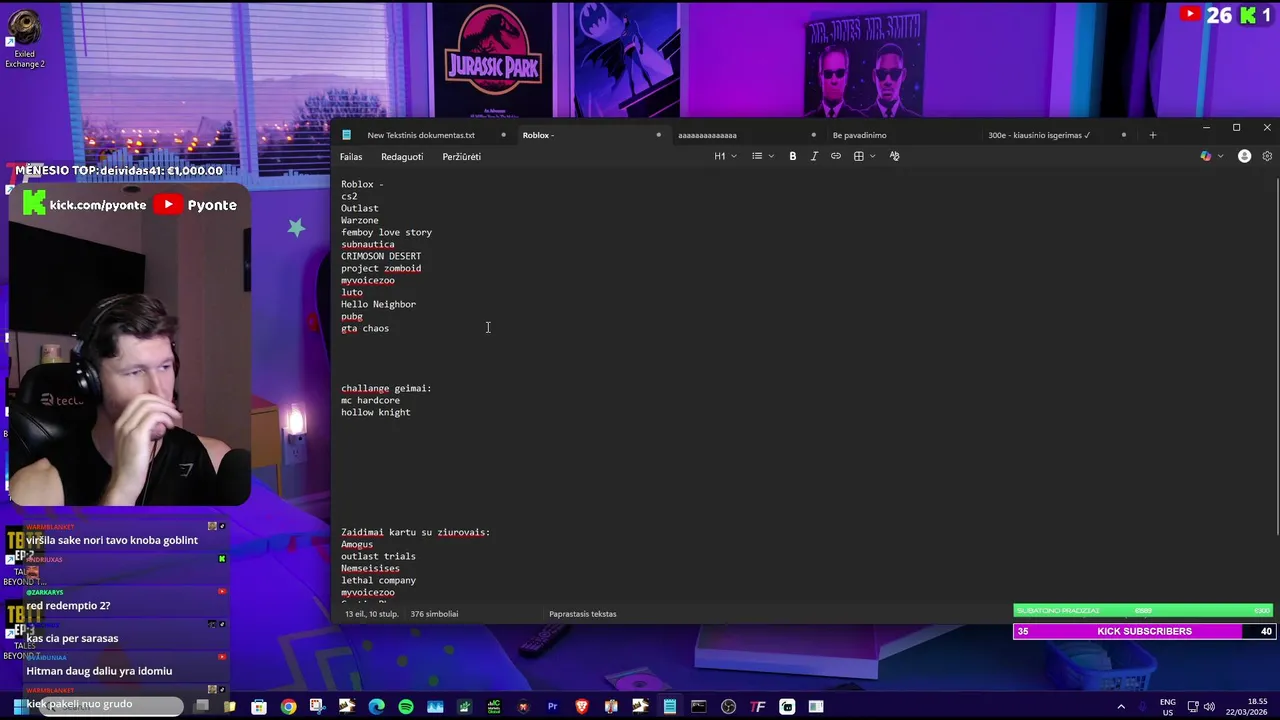Open the Redaguoti menu
The height and width of the screenshot is (720, 1280).
(402, 156)
